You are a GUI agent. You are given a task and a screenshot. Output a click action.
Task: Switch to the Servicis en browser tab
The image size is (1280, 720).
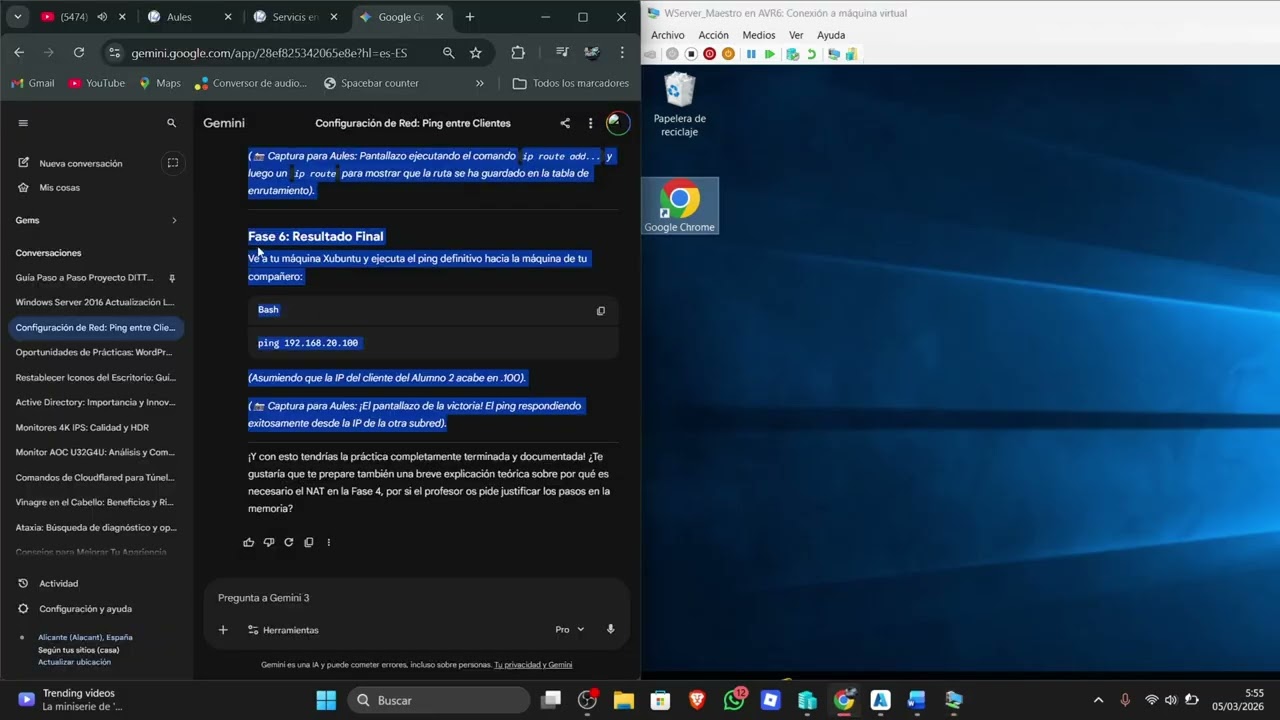point(295,17)
